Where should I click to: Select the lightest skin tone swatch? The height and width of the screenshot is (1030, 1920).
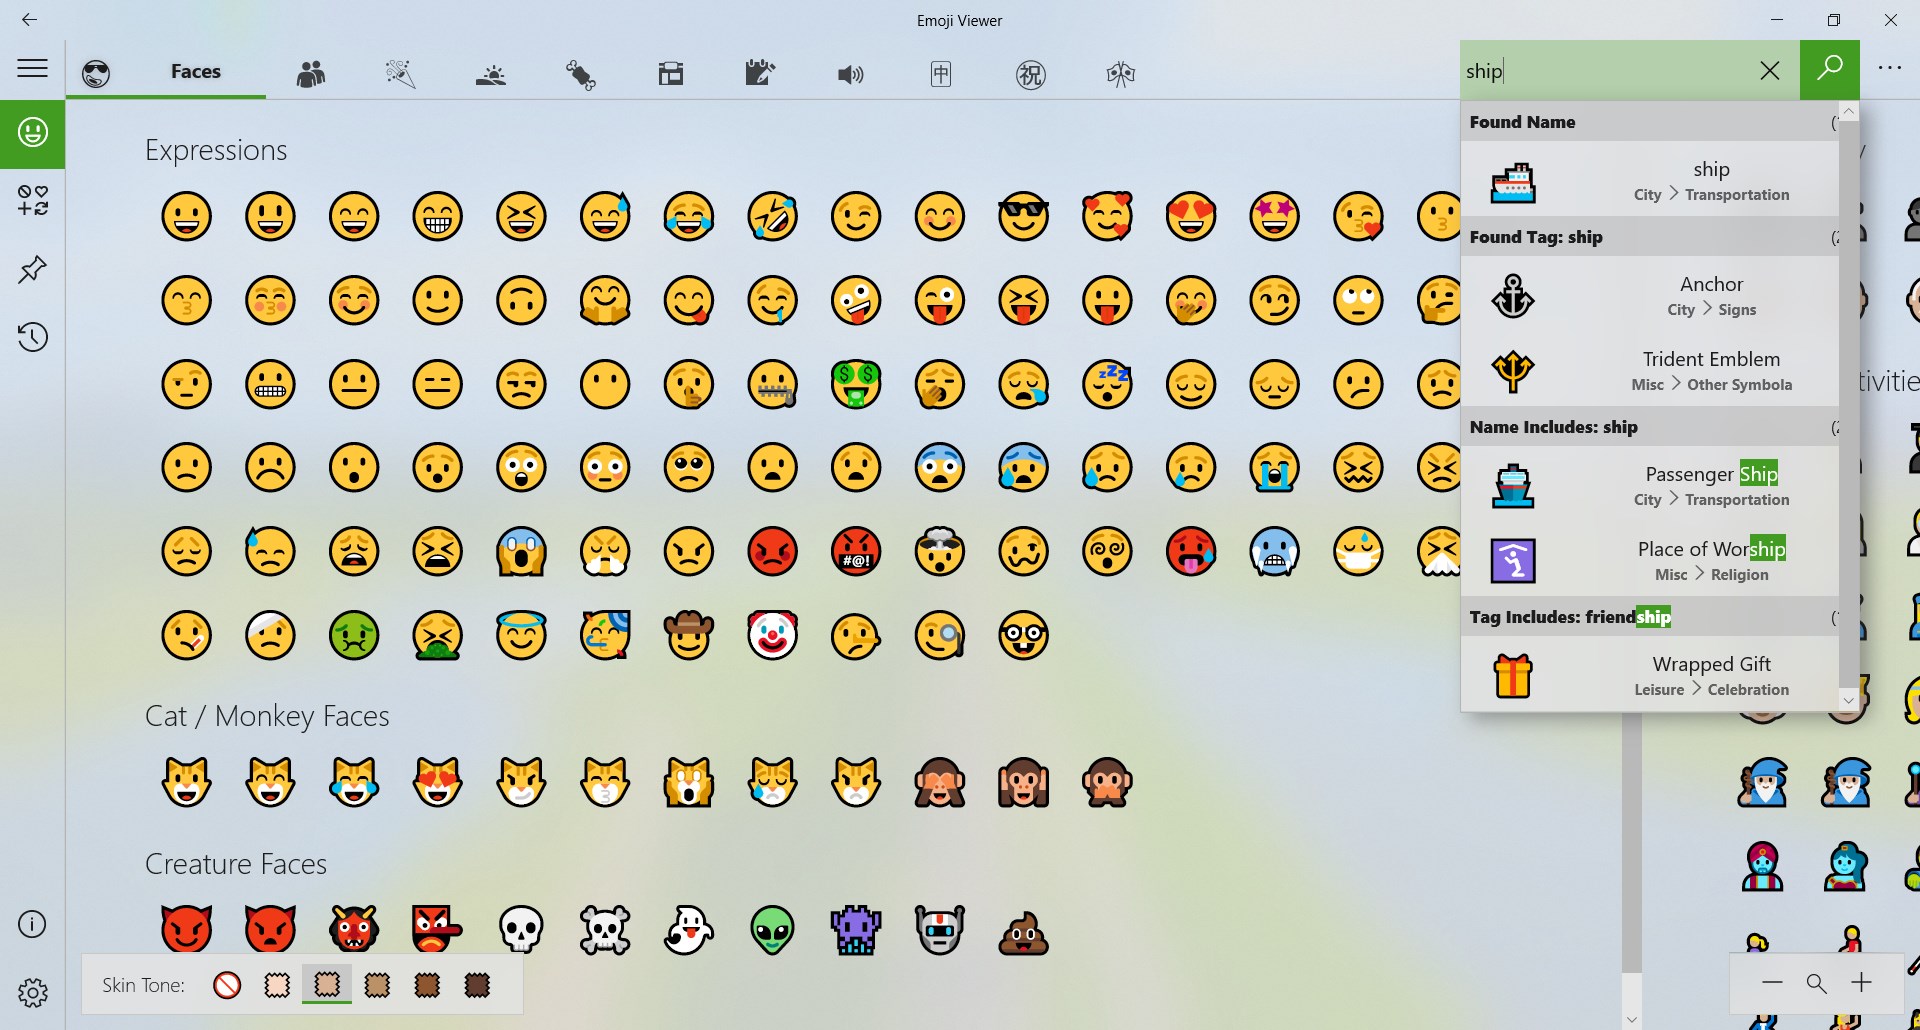(x=277, y=986)
